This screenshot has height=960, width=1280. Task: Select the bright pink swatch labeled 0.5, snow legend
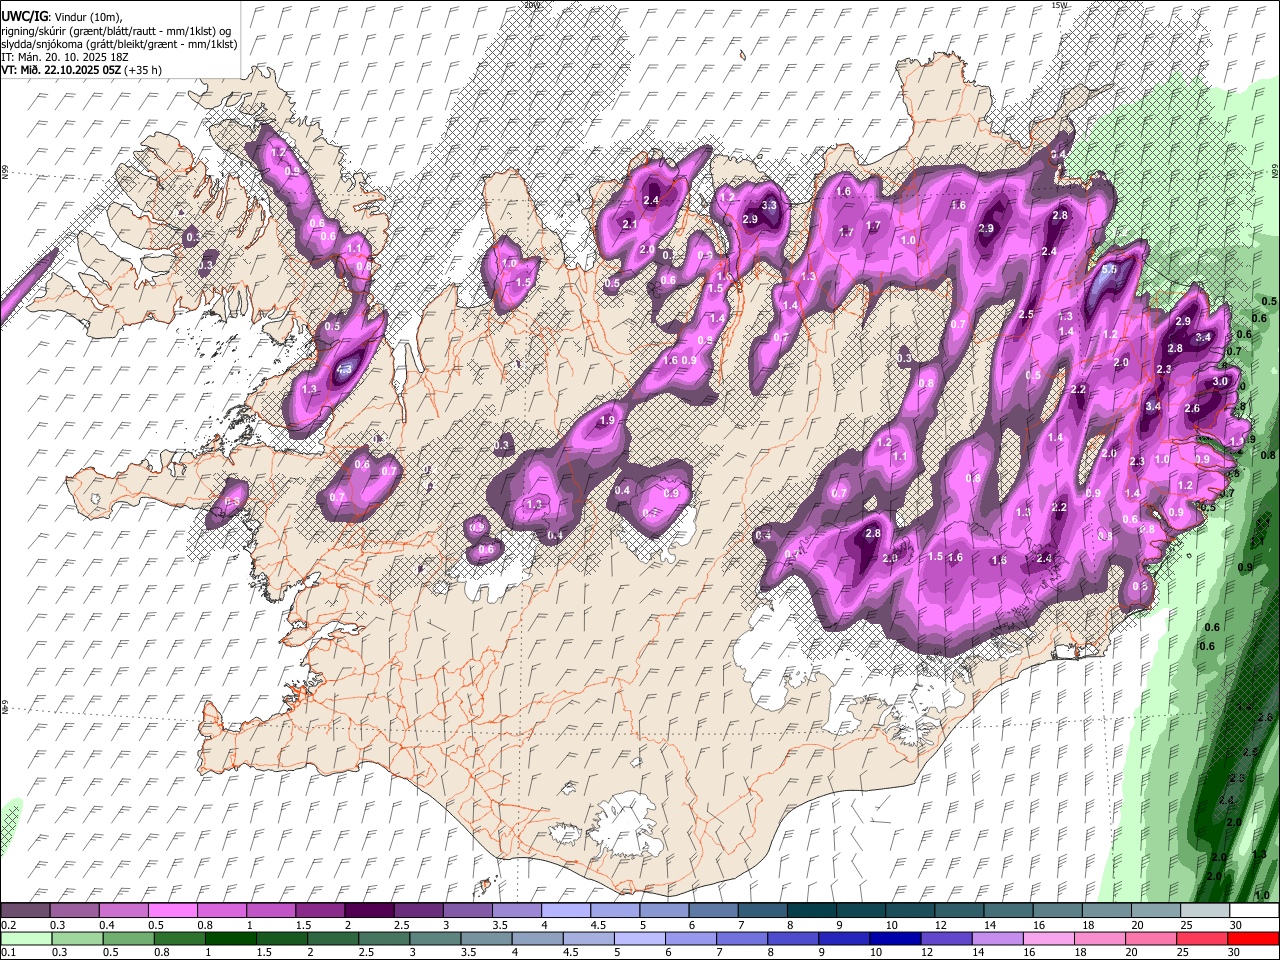tap(174, 911)
